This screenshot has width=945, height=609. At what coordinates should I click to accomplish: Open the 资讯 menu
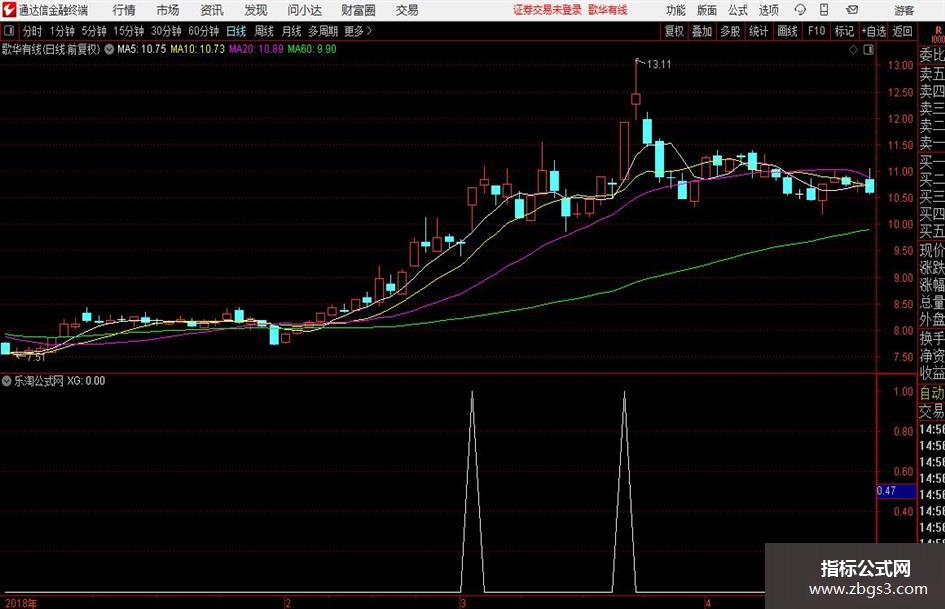pos(212,10)
